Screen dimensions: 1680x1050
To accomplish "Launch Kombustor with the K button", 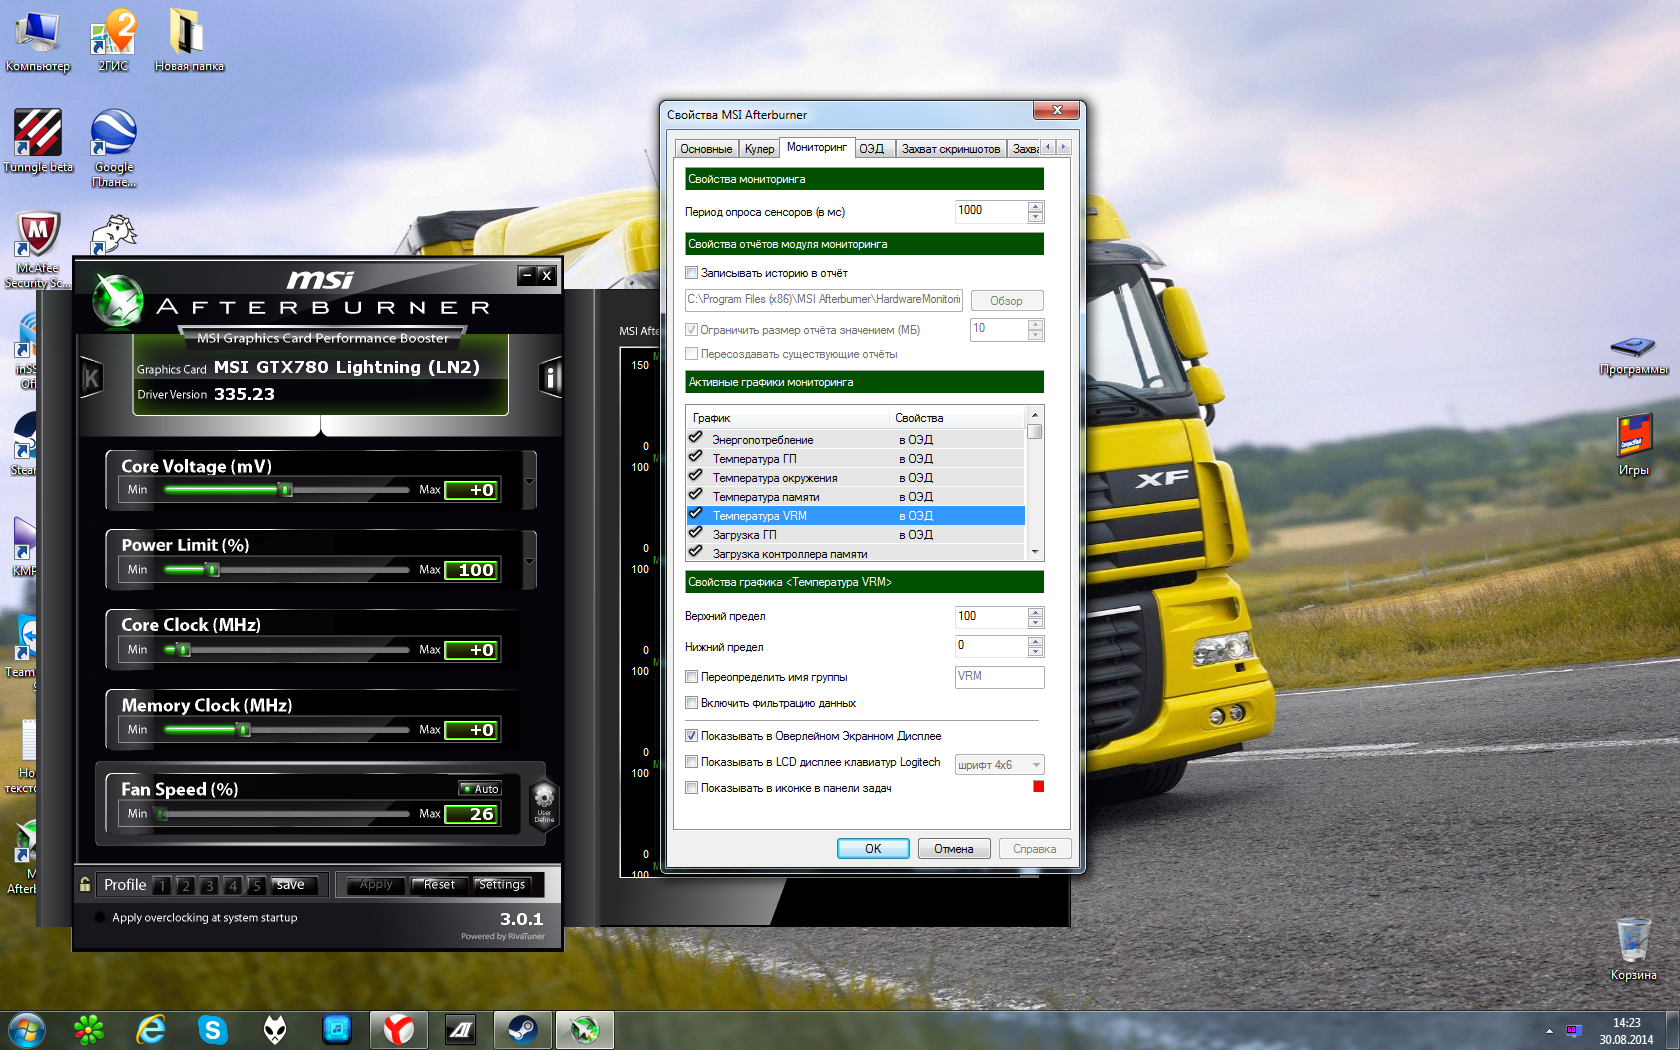I will tap(91, 378).
